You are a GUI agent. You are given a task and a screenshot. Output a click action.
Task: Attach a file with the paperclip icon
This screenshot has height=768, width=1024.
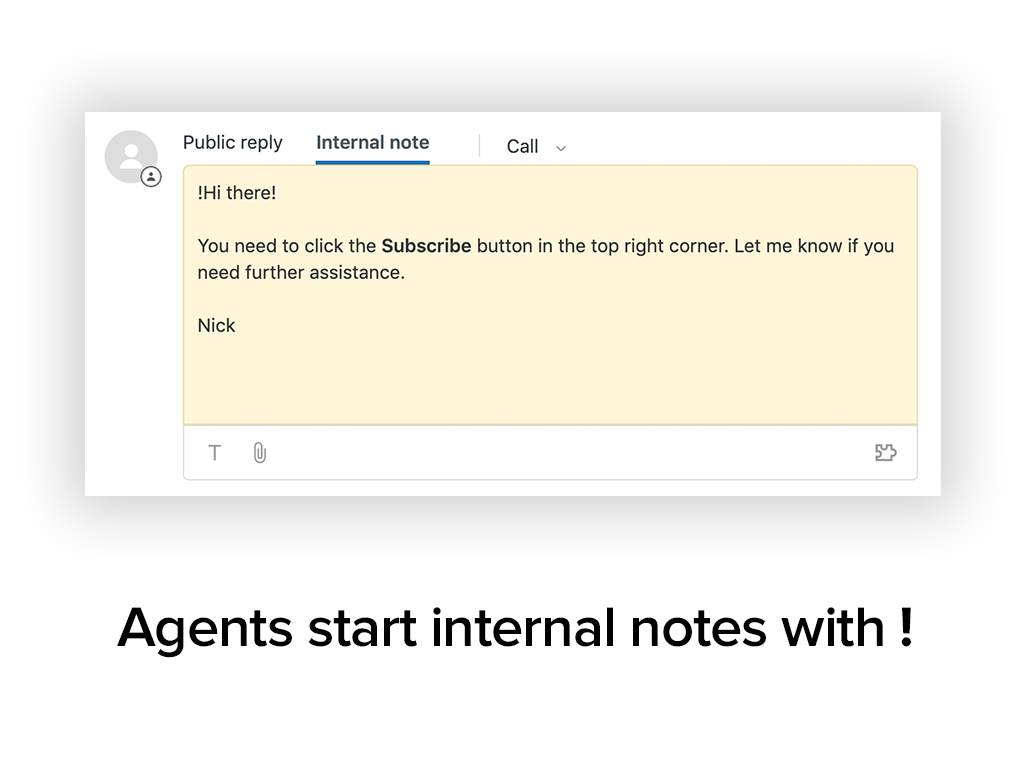(259, 453)
